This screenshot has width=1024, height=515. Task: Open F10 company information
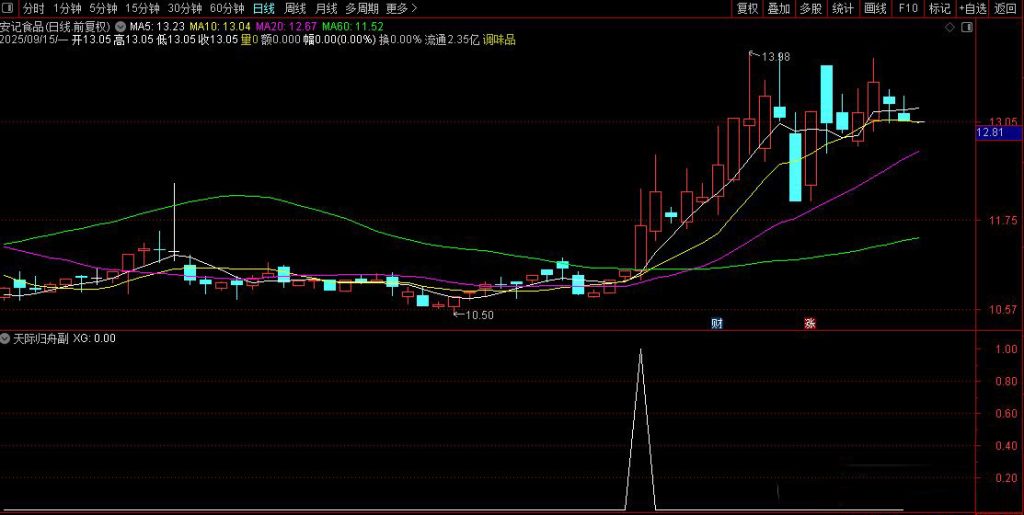coord(908,9)
